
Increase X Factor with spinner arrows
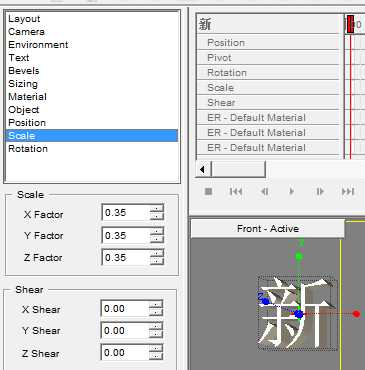(x=156, y=209)
